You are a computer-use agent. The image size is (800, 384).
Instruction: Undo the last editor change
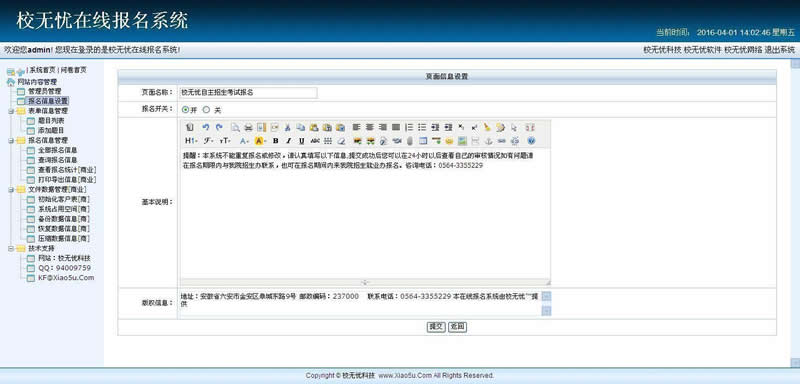point(206,127)
